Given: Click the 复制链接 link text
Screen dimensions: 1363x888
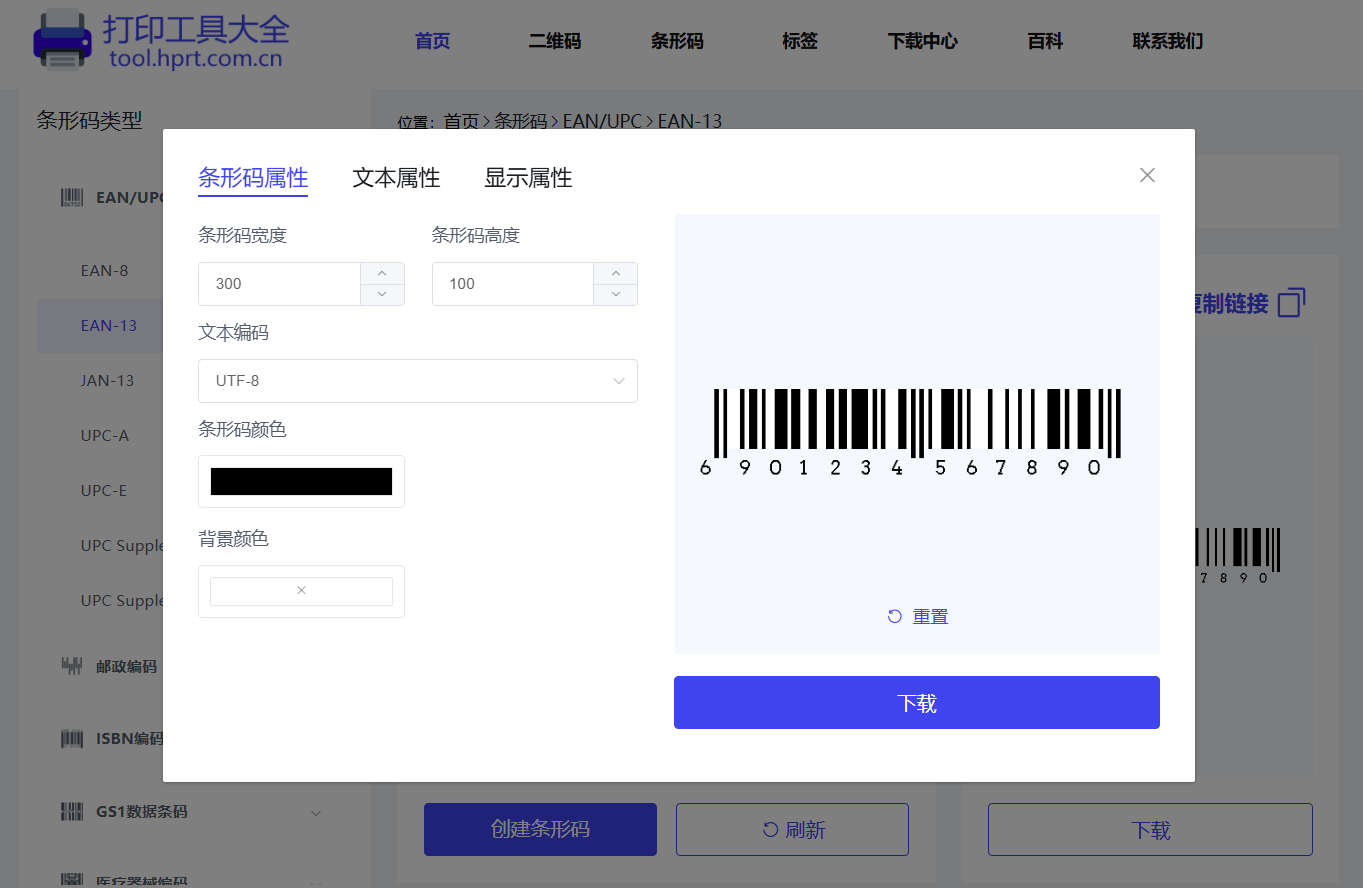Looking at the screenshot, I should pyautogui.click(x=1232, y=304).
